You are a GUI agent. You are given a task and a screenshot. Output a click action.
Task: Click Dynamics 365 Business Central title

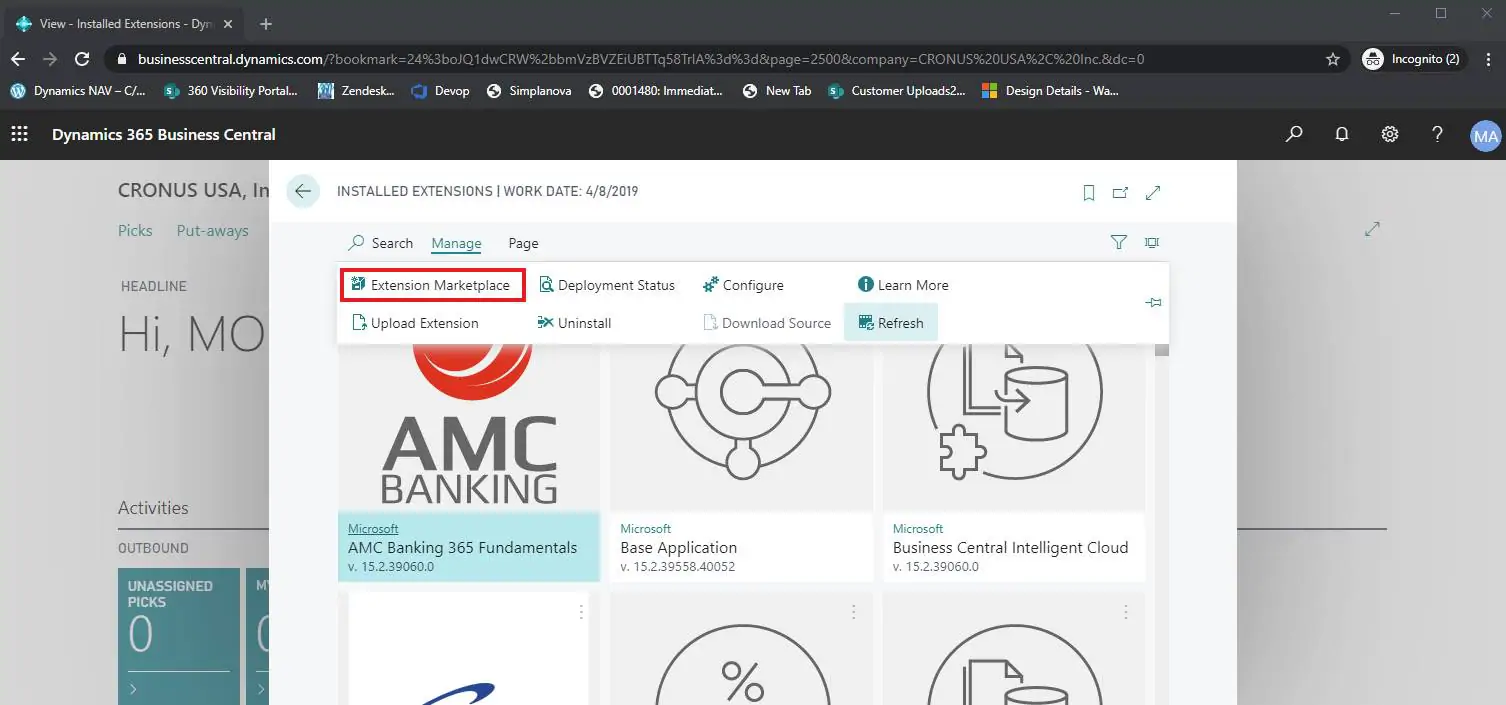point(164,134)
